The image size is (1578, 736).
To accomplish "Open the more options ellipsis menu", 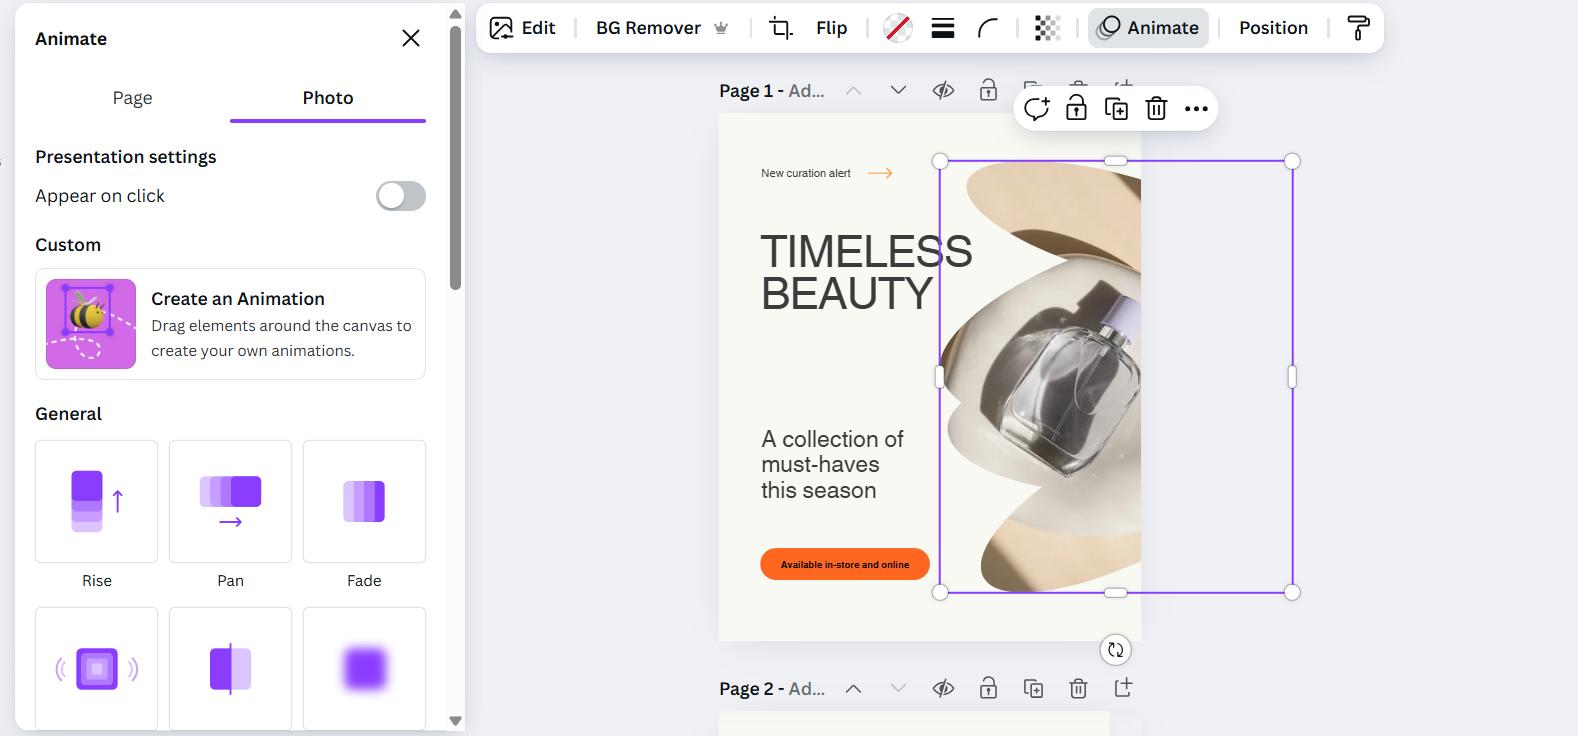I will click(1196, 109).
